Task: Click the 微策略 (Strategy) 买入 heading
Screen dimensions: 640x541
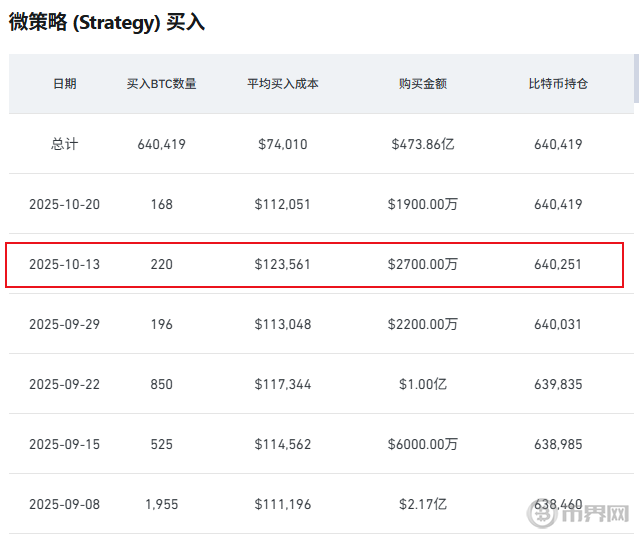Action: coord(107,22)
